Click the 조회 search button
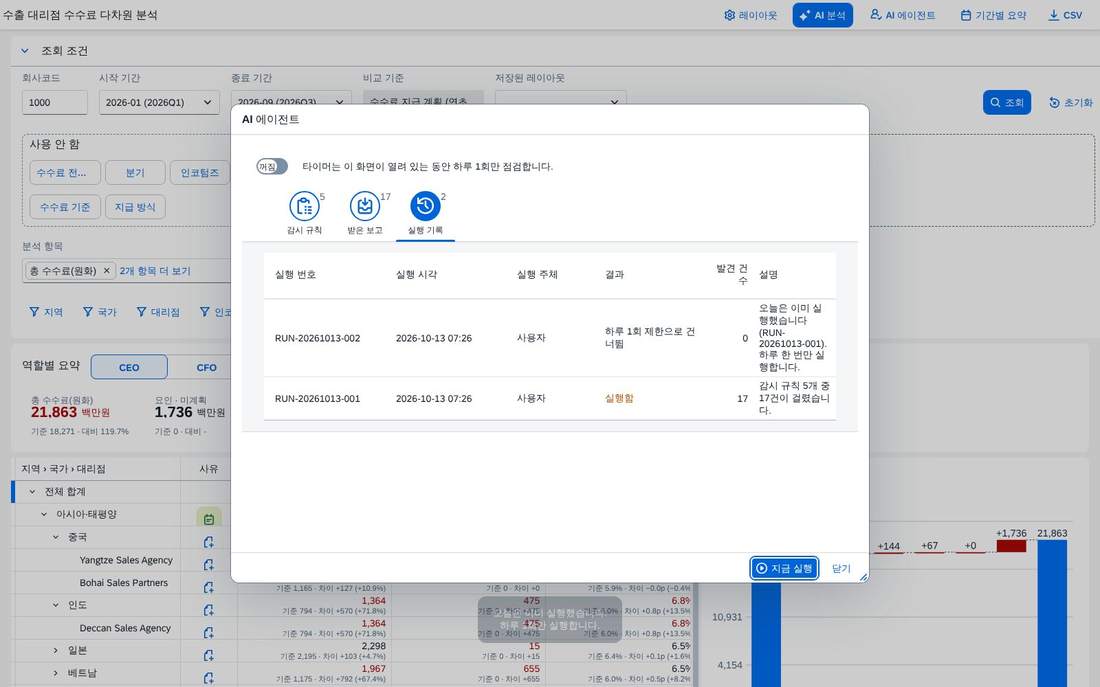The width and height of the screenshot is (1100, 687). (x=1007, y=102)
